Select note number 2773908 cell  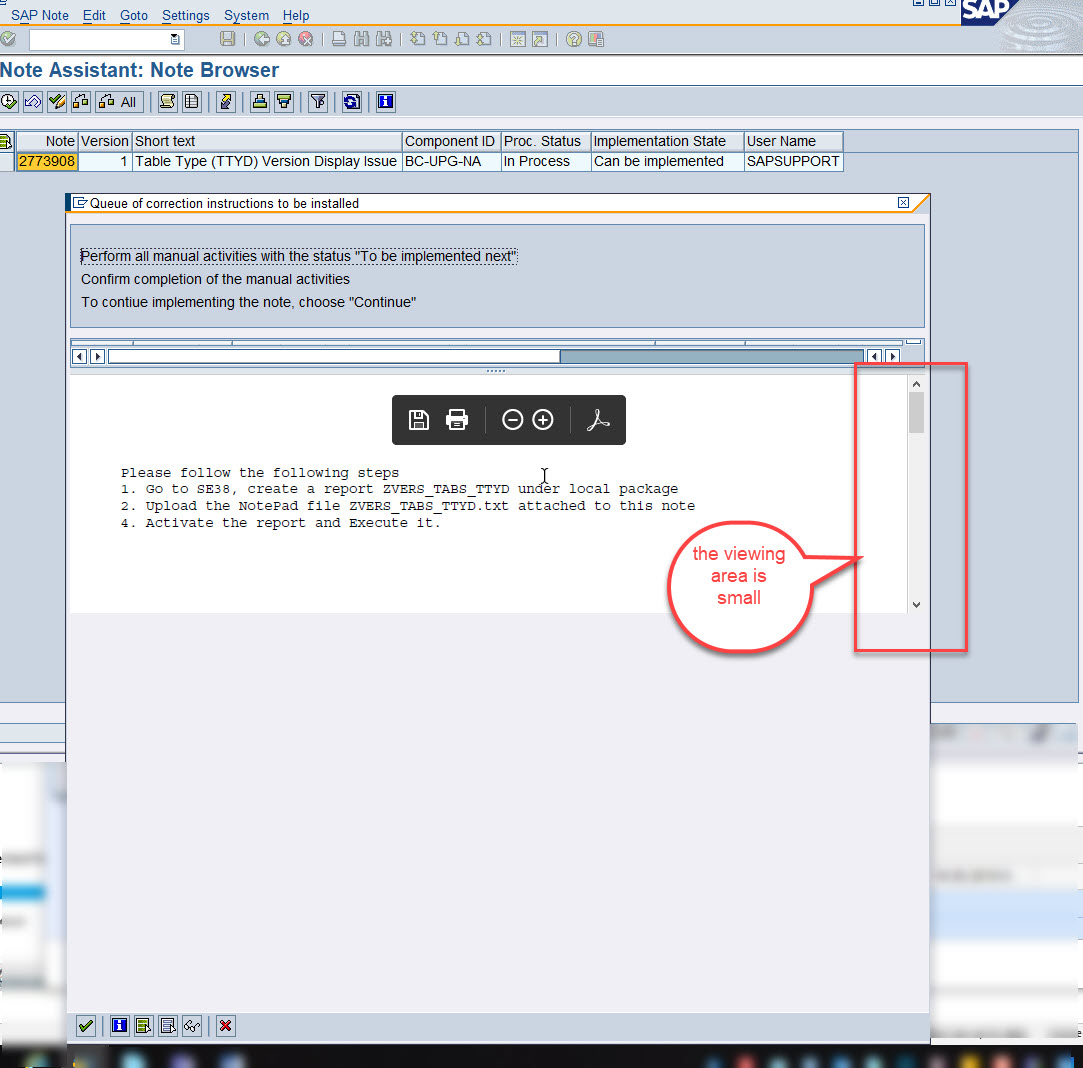tap(47, 162)
